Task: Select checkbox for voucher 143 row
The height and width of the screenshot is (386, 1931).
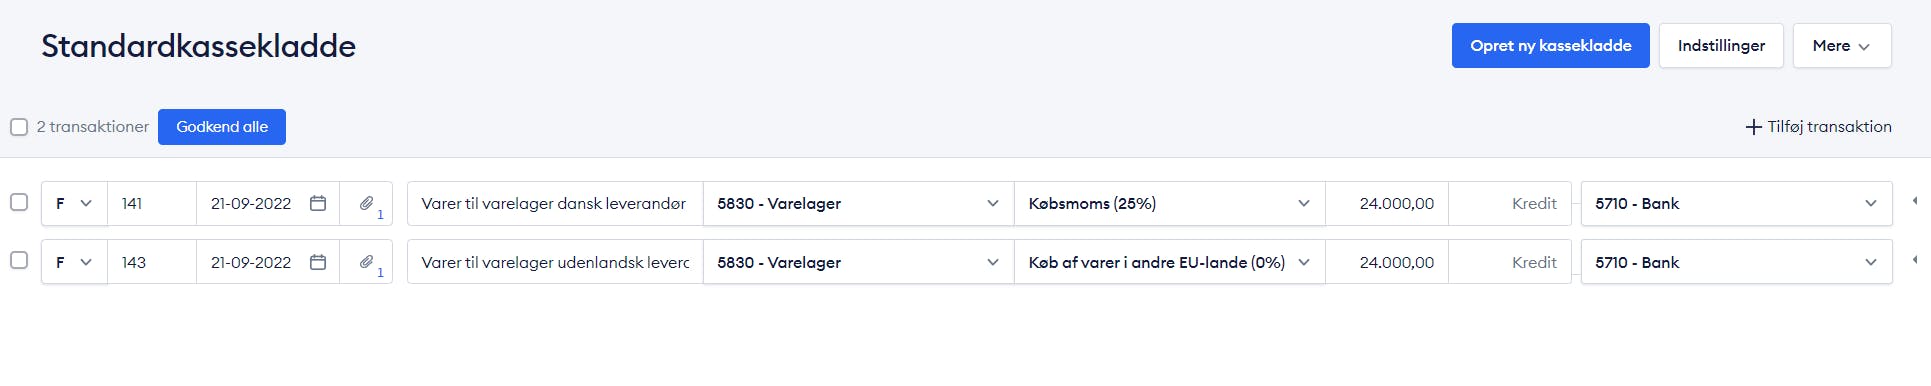Action: (x=19, y=260)
